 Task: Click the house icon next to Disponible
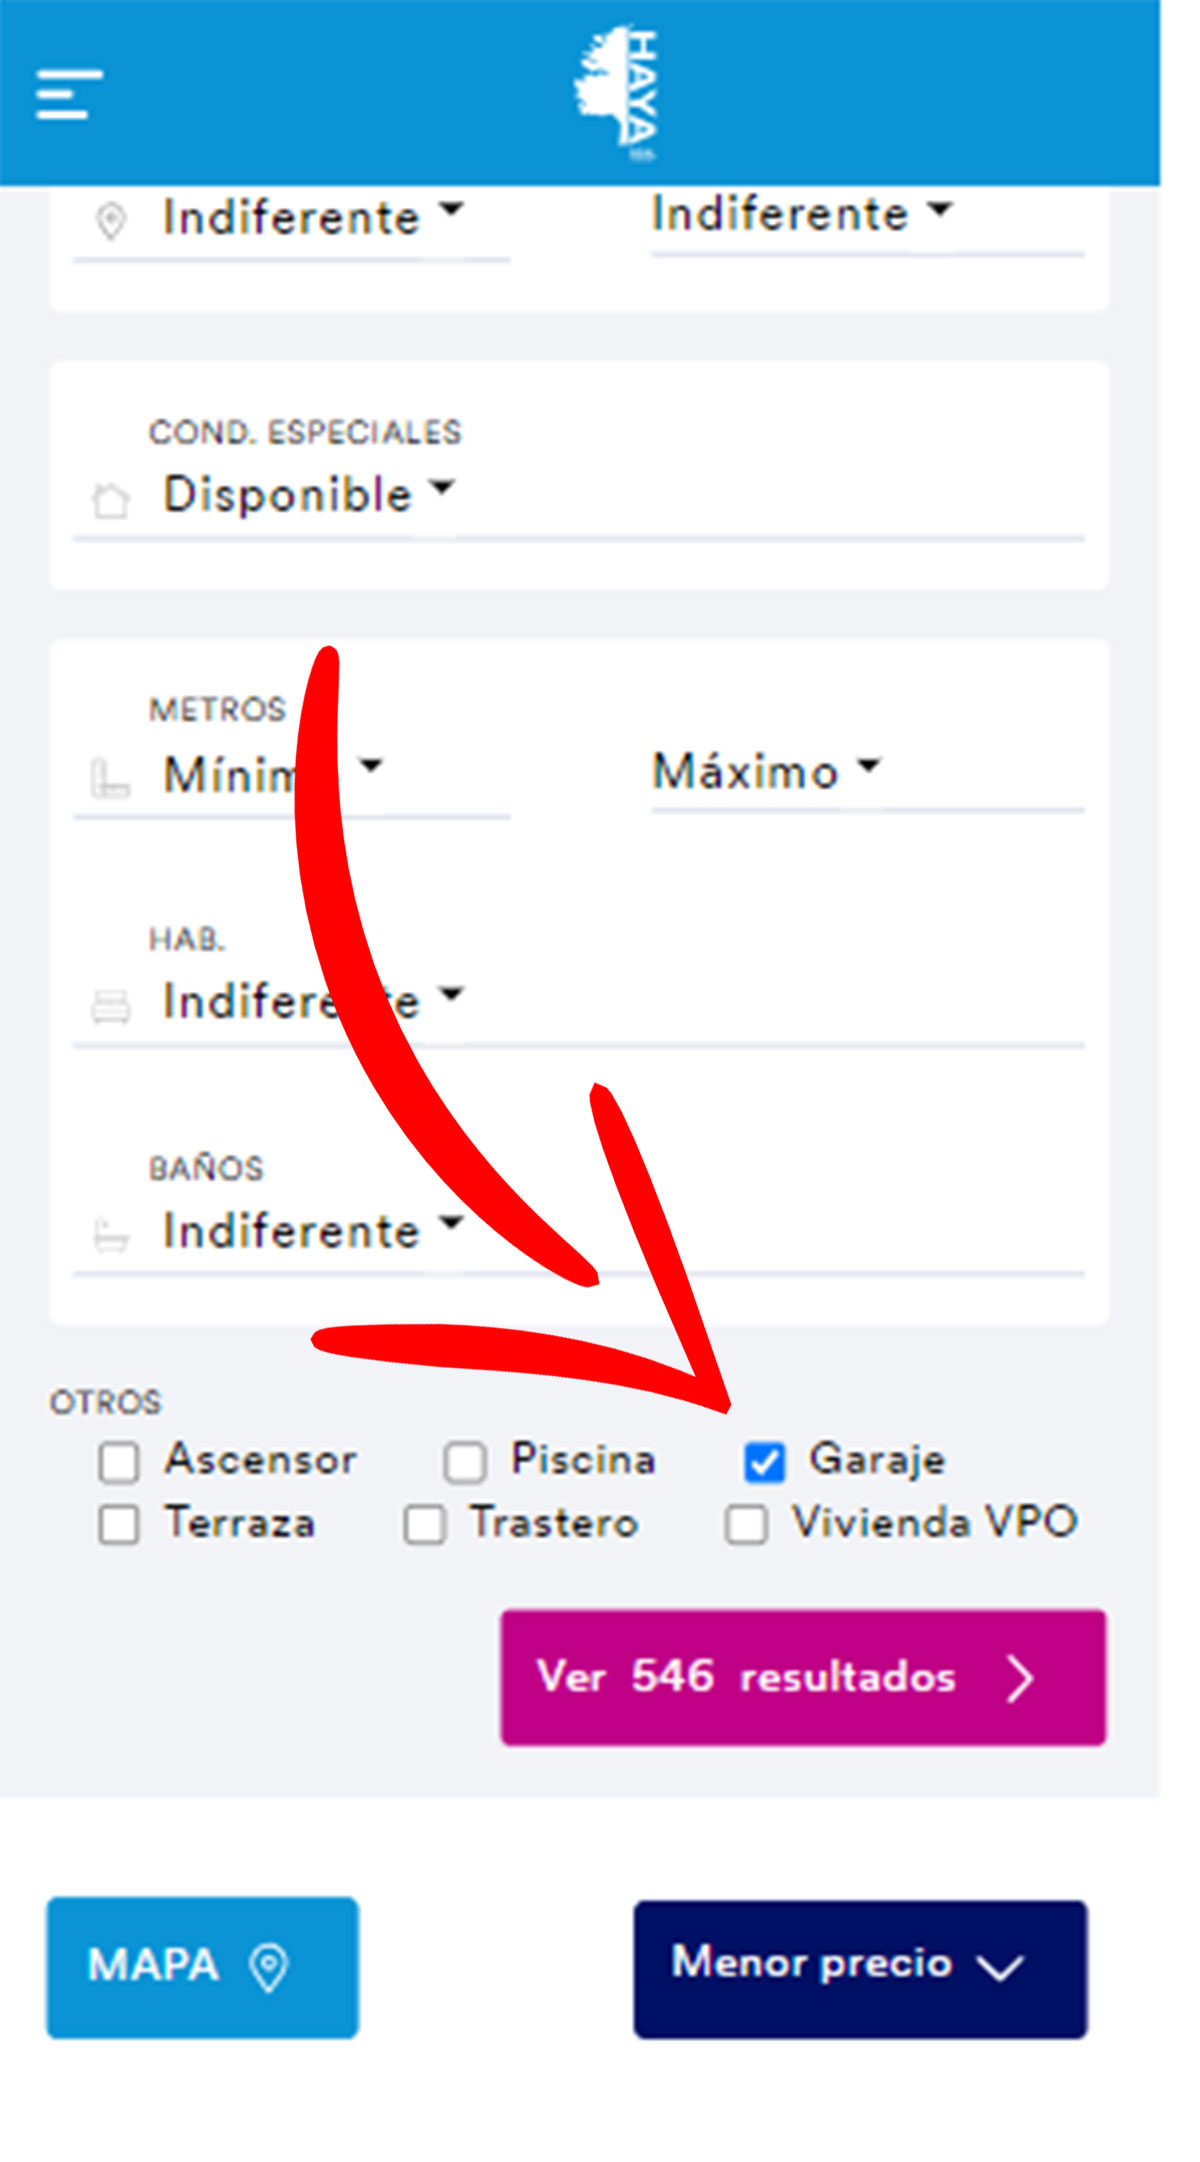click(x=111, y=499)
